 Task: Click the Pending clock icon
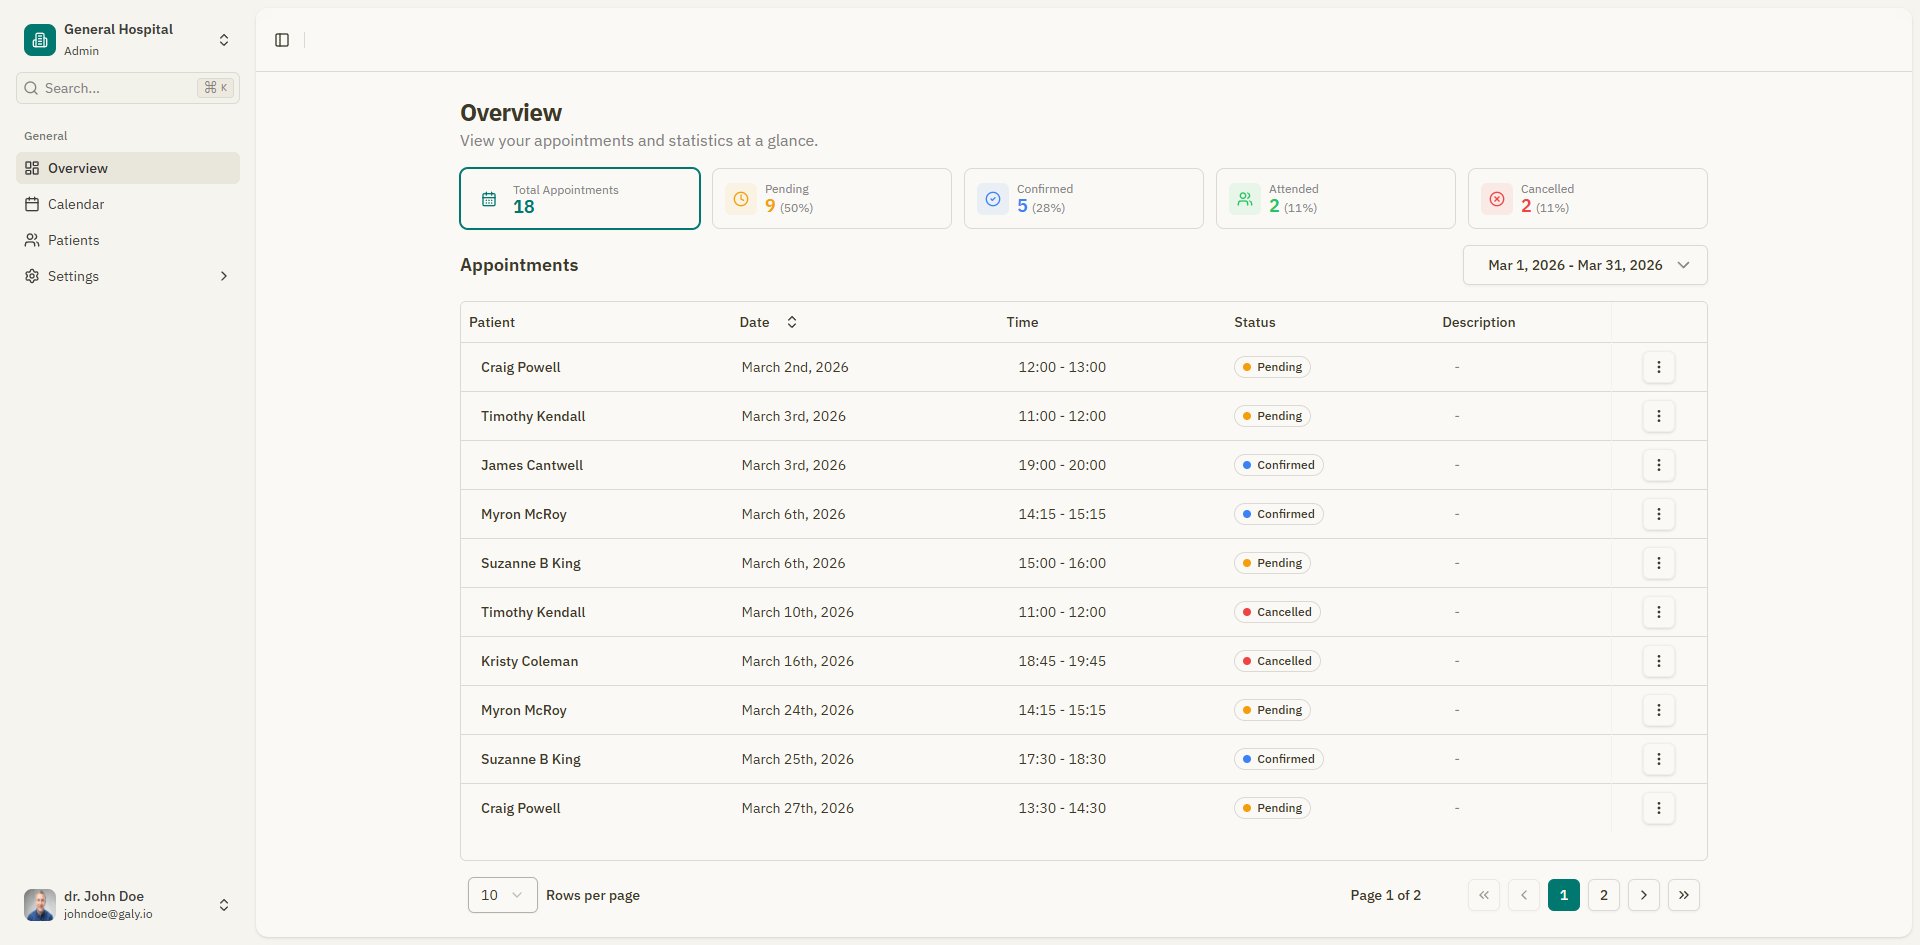coord(741,199)
